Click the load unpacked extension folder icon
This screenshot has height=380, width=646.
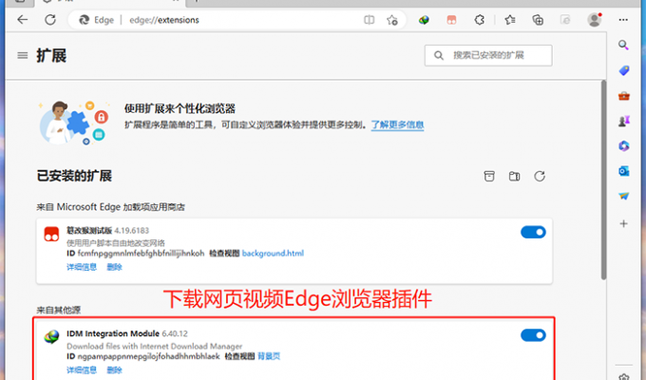pos(514,176)
